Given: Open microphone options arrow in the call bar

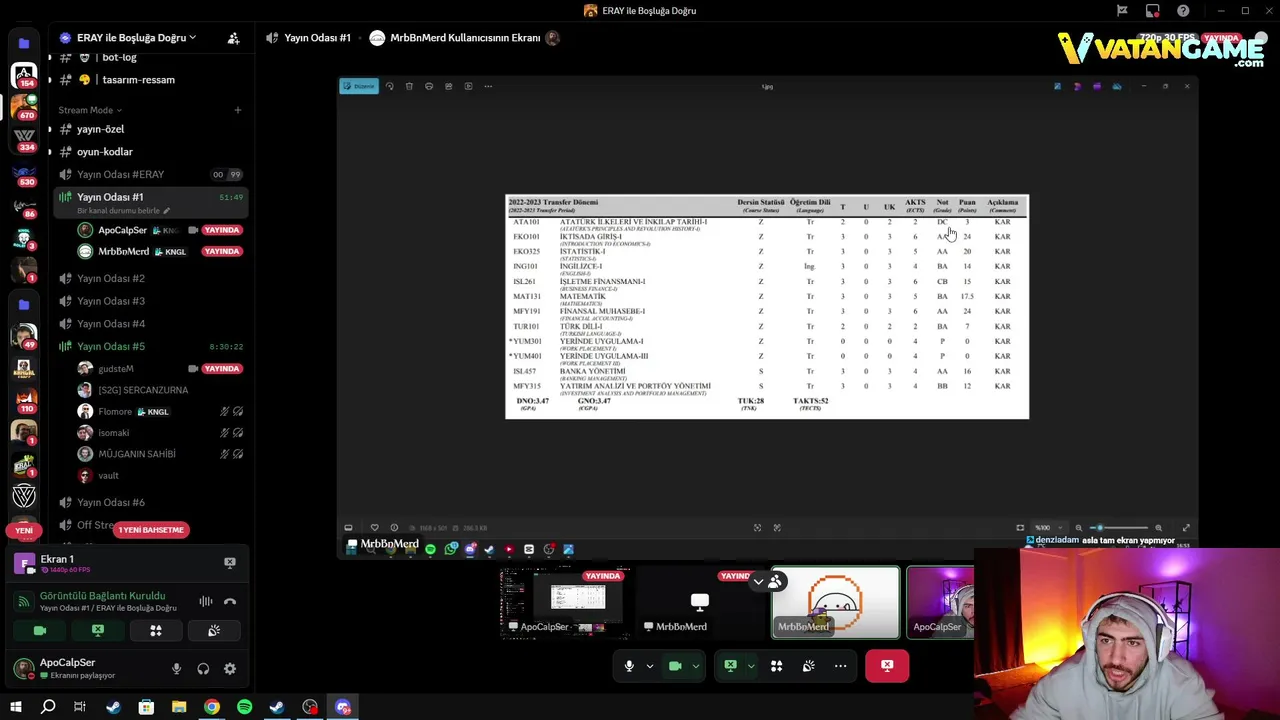Looking at the screenshot, I should tap(650, 666).
